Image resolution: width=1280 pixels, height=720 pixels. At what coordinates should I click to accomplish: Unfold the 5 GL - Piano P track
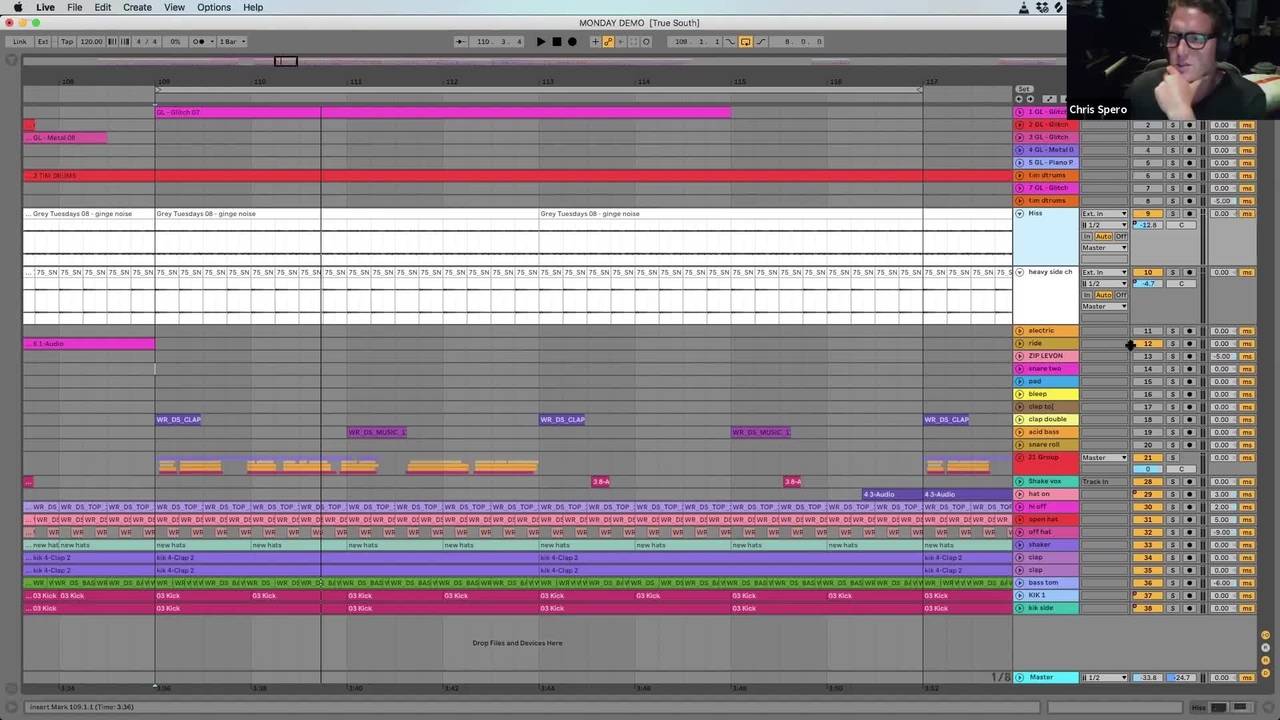pos(1020,162)
